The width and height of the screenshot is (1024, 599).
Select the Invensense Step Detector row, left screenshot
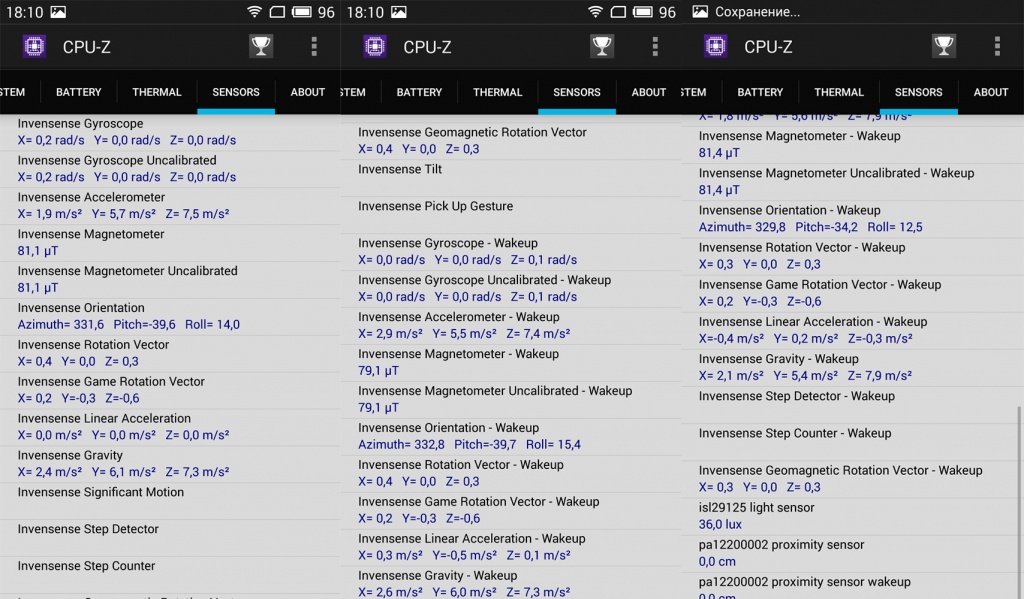(x=170, y=538)
